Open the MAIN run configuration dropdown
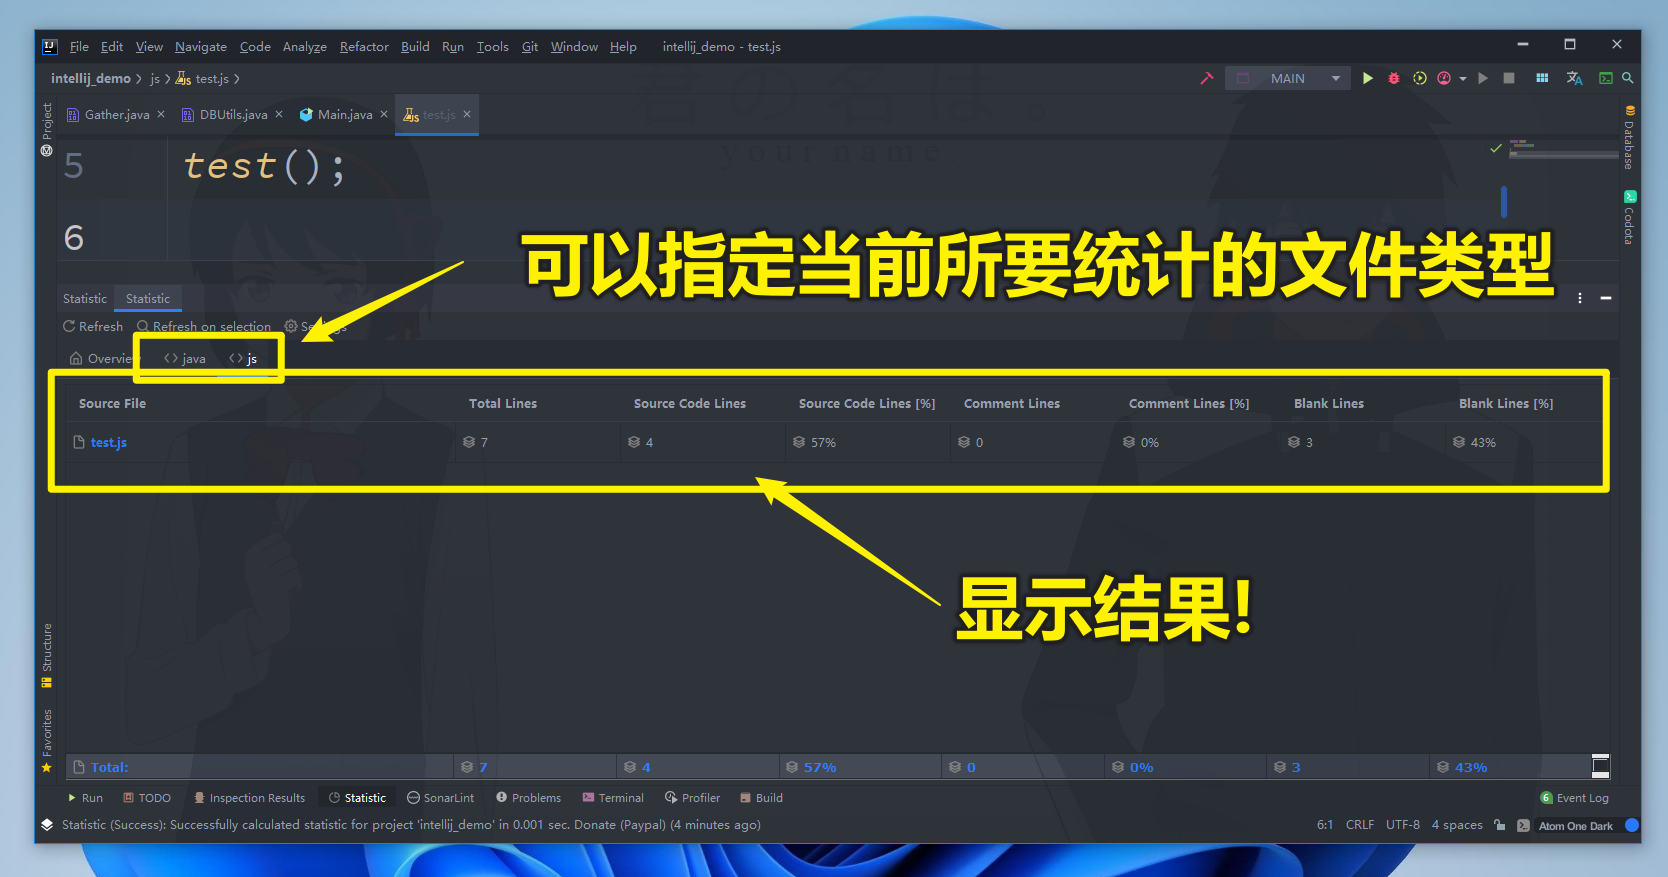The height and width of the screenshot is (877, 1668). coord(1288,78)
